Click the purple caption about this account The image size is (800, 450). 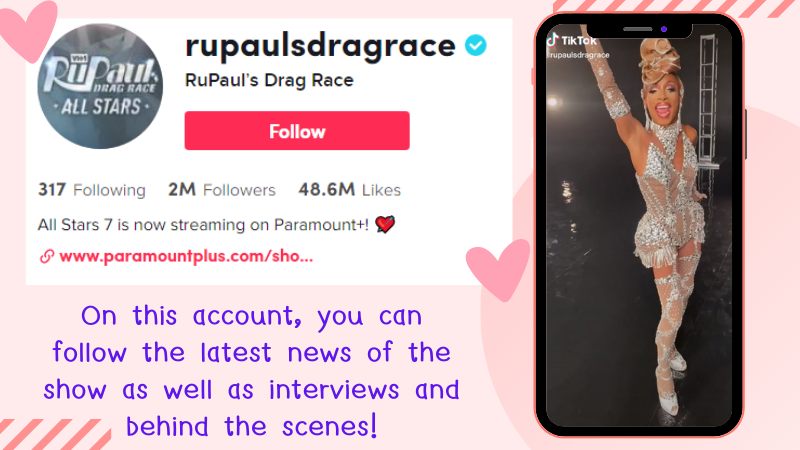point(251,371)
